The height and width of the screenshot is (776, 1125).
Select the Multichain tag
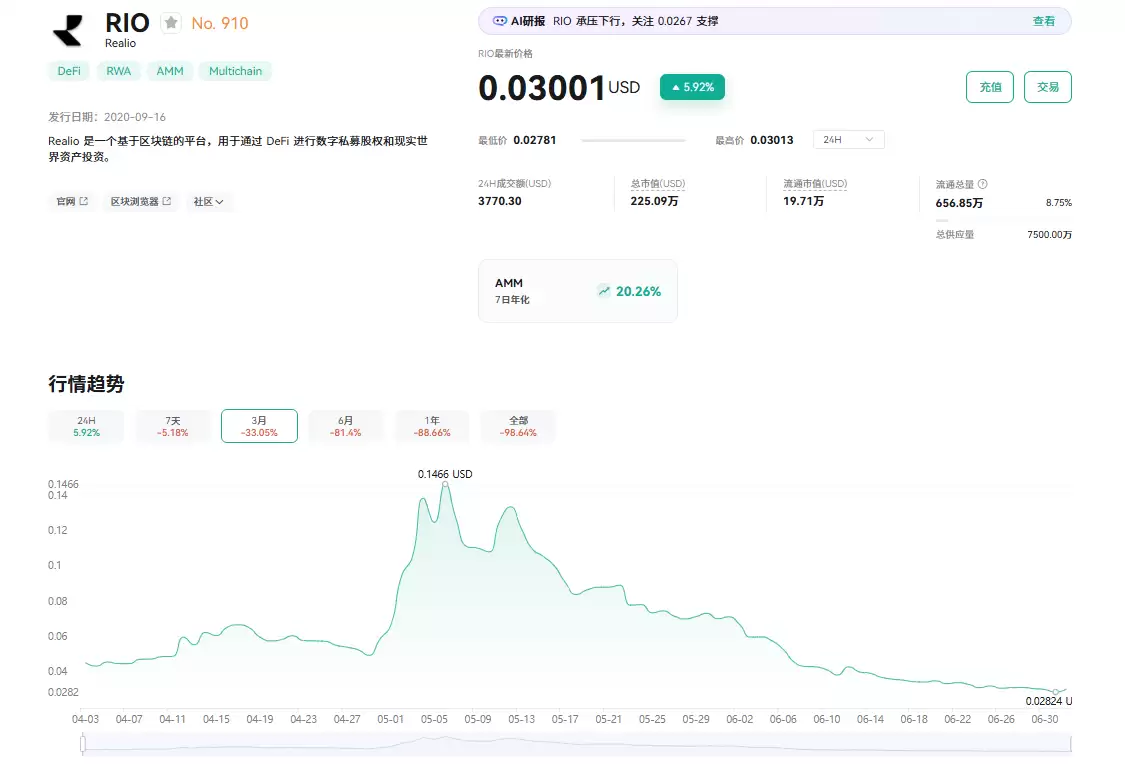coord(235,71)
